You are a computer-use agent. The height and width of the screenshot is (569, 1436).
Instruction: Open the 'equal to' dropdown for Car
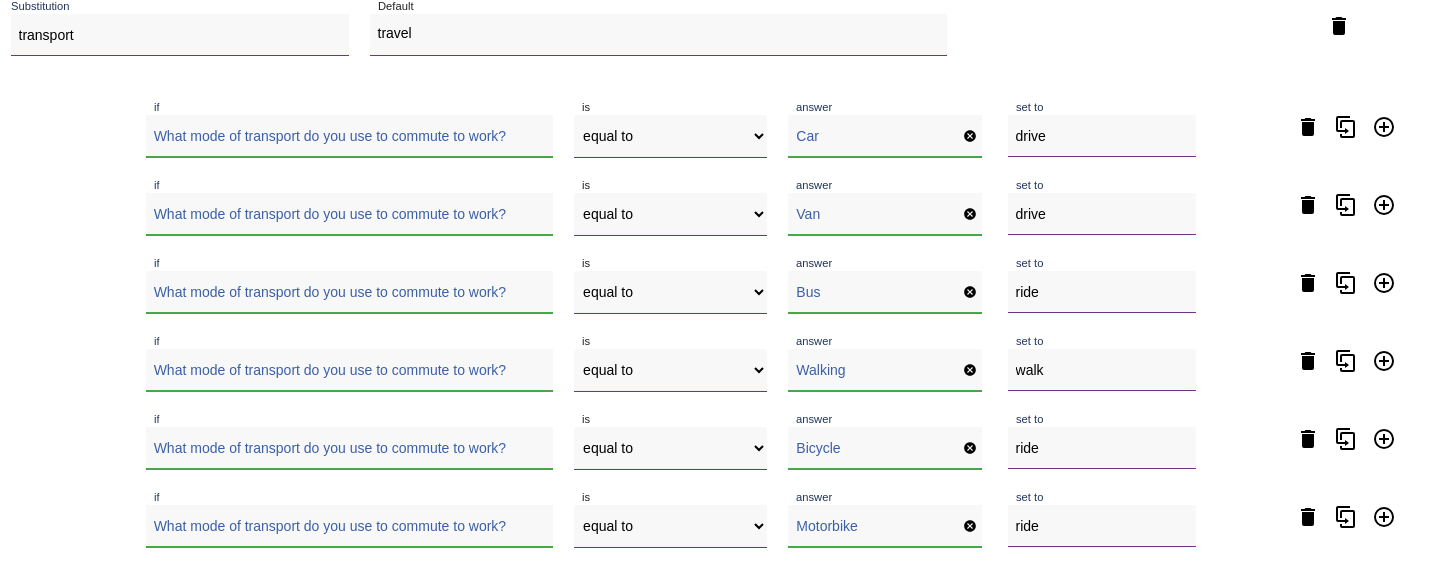point(670,136)
